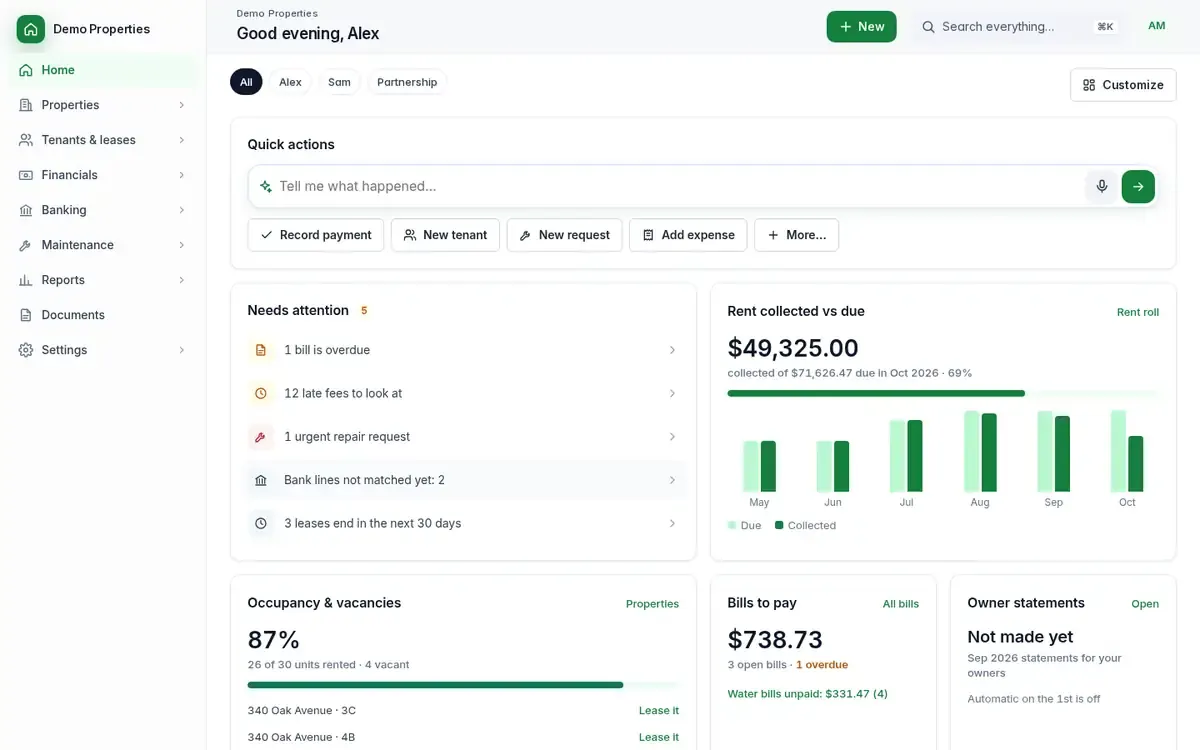
Task: Click the urgent repair wrench icon
Action: 261,437
